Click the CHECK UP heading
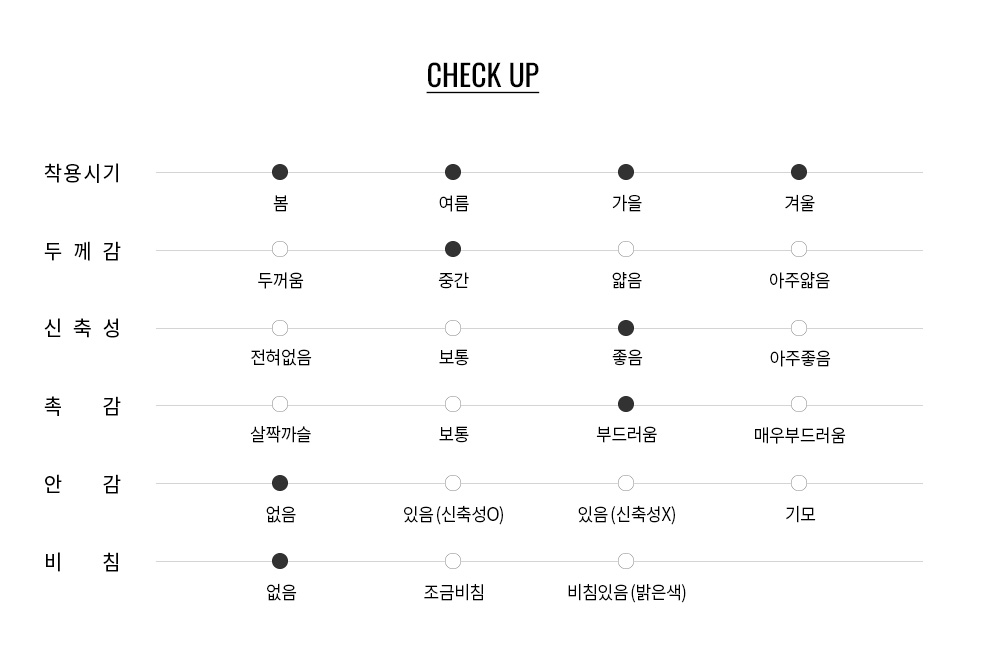Viewport: 985px width, 661px height. (483, 76)
